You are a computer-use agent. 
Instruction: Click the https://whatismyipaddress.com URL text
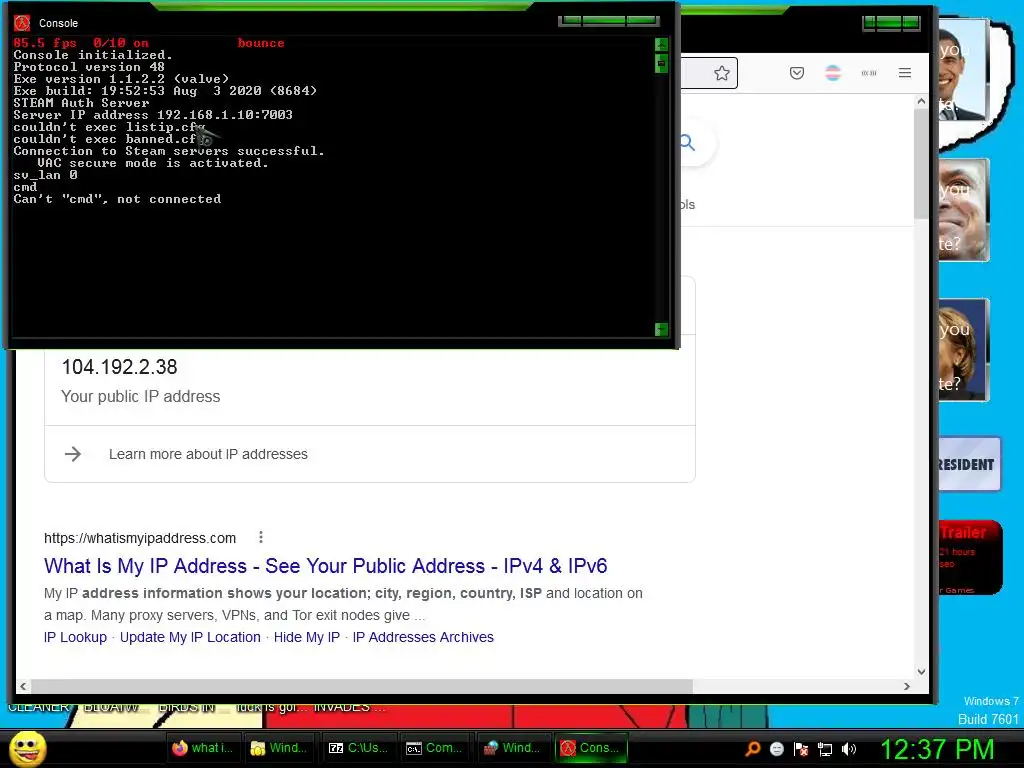140,538
